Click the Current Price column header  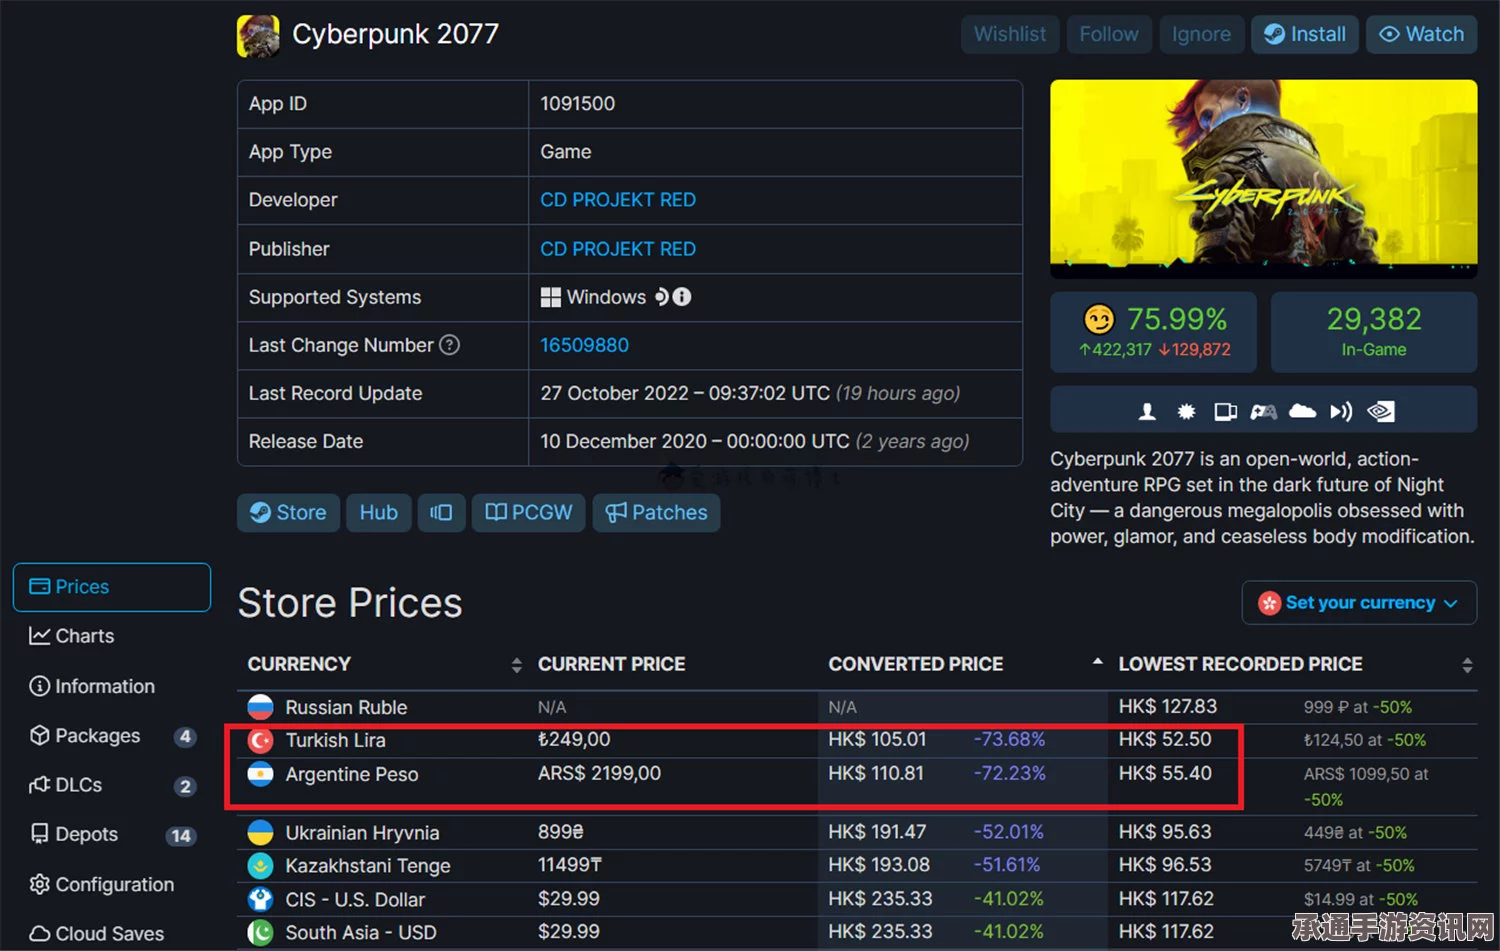pyautogui.click(x=612, y=664)
